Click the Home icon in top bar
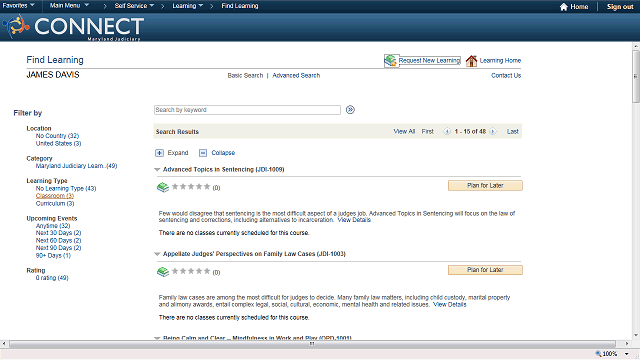 564,7
